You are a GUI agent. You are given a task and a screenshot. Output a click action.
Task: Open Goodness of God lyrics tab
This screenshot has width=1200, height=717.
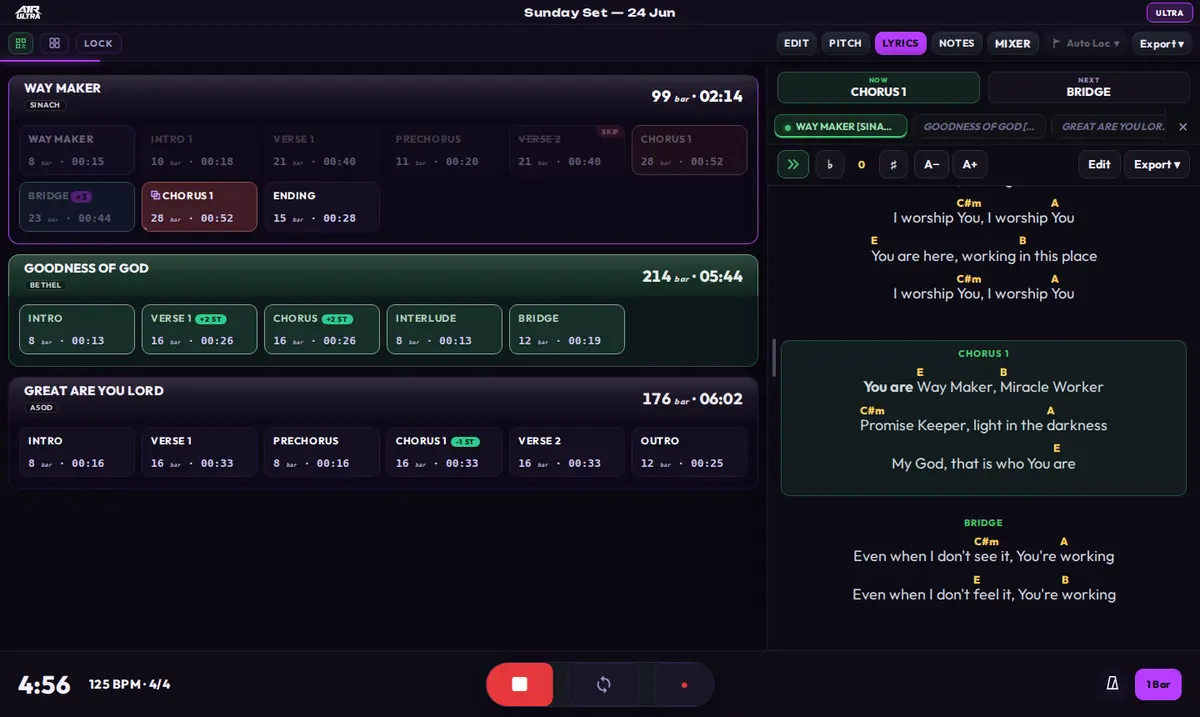coord(979,127)
